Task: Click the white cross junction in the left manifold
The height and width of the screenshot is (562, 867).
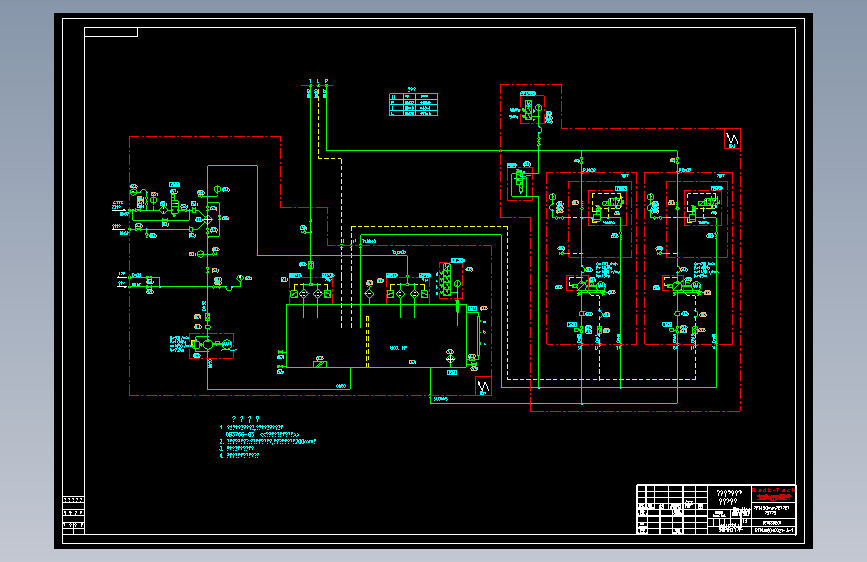Action: [x=208, y=219]
